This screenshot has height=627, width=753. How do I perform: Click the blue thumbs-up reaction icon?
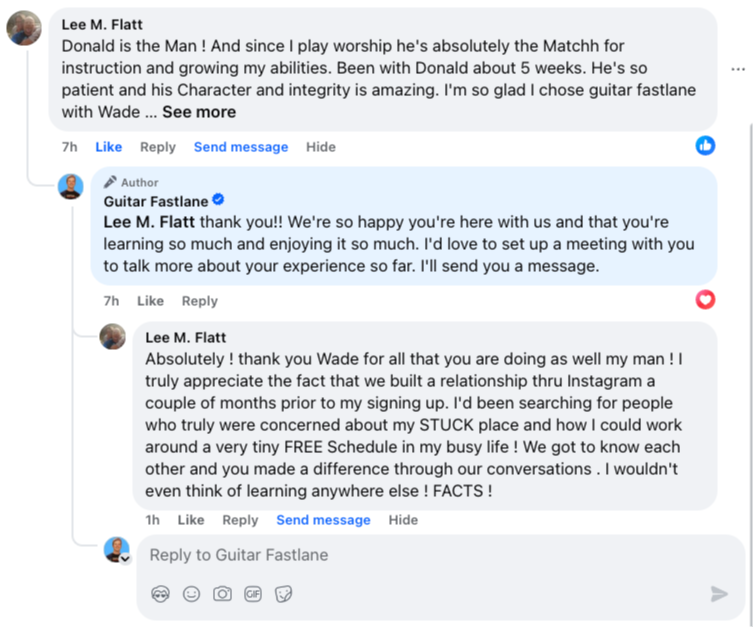point(706,146)
